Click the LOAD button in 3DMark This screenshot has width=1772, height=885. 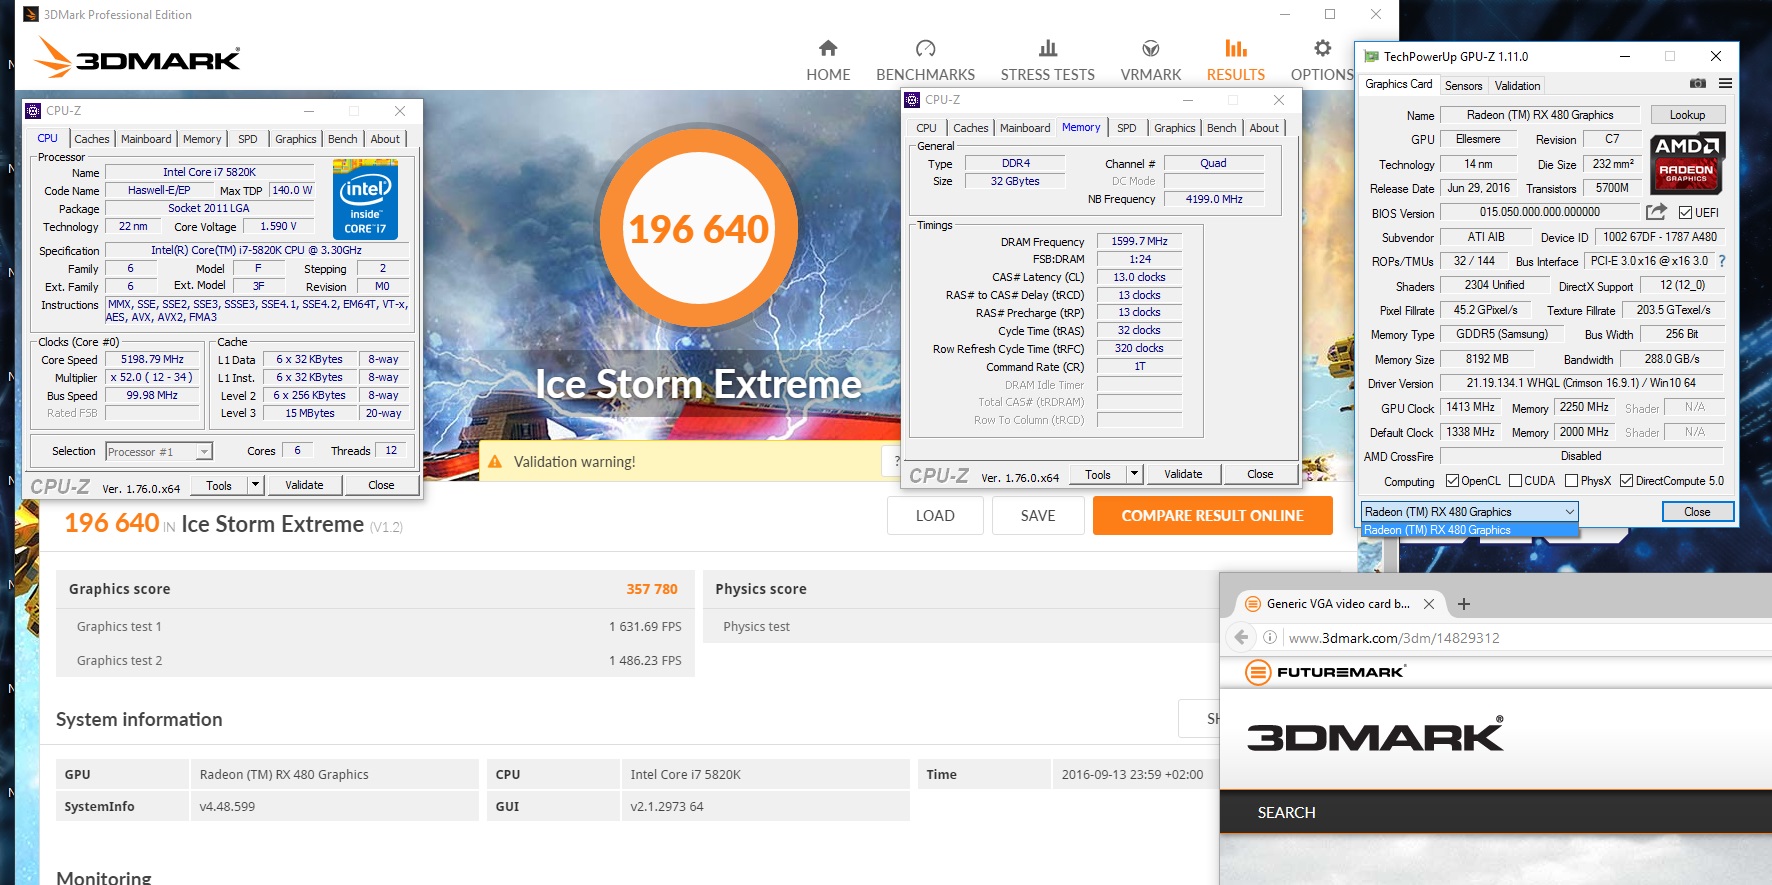pos(935,515)
